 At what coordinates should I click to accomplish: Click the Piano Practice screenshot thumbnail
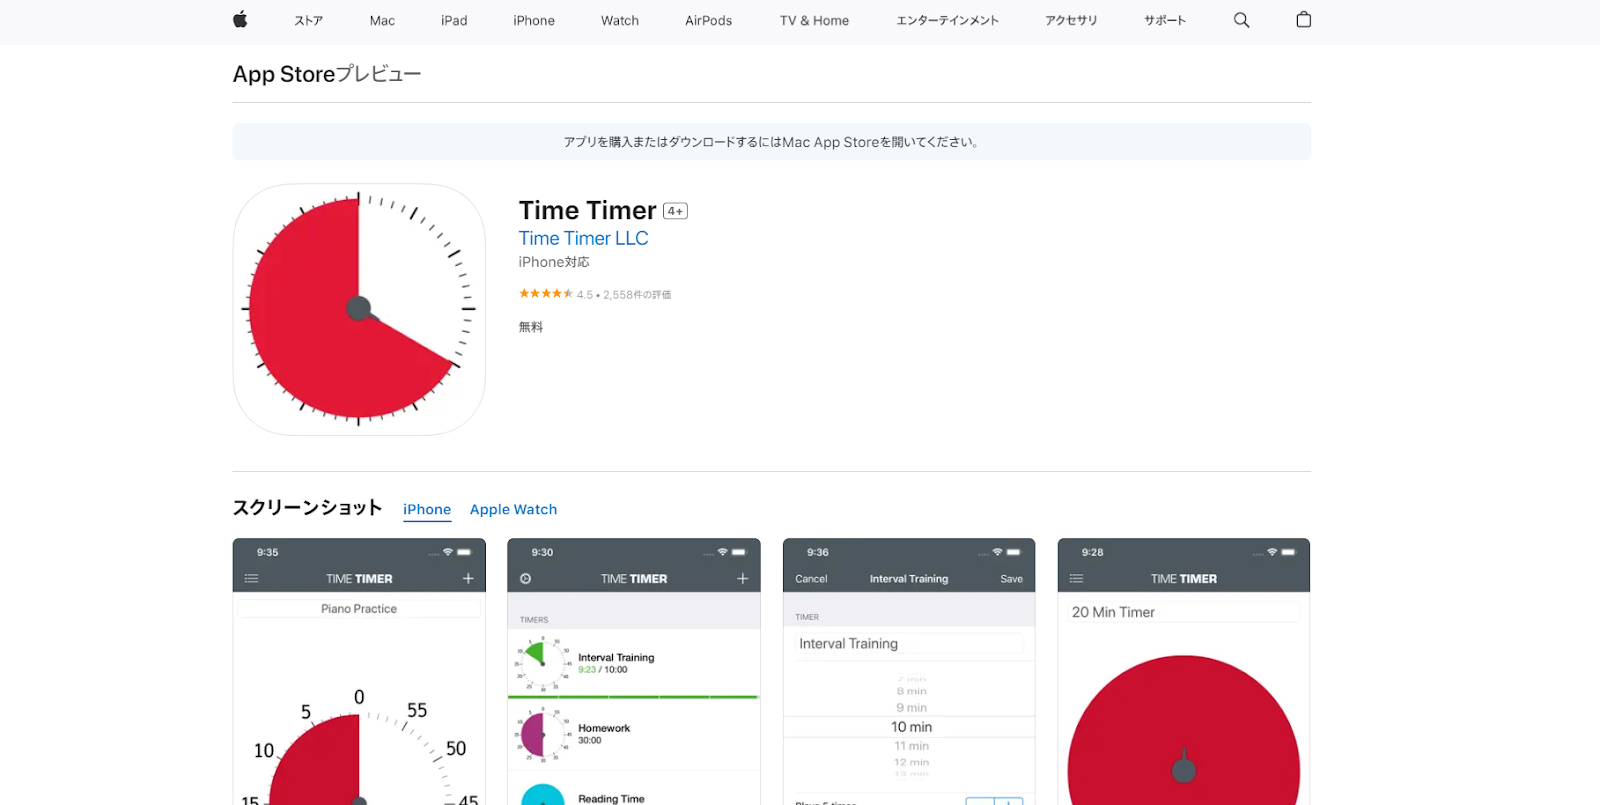coord(359,672)
